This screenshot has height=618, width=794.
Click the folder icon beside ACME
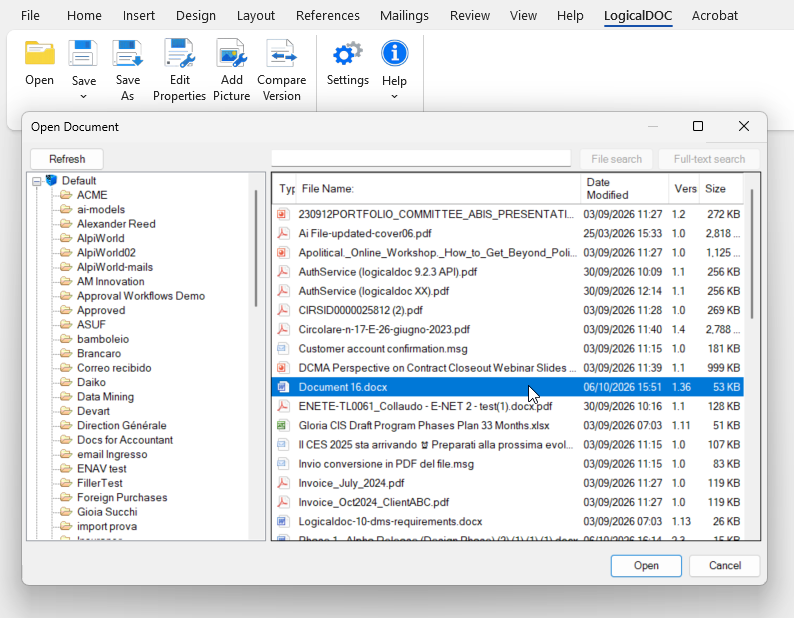66,195
